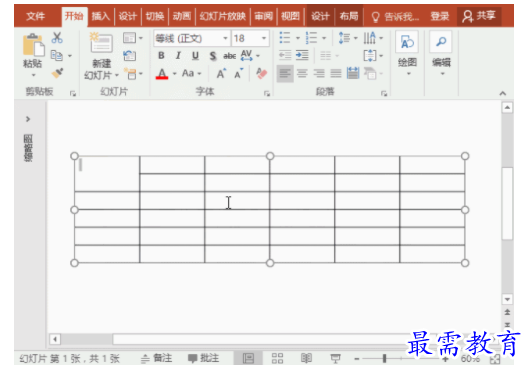Click the Copy icon
This screenshot has height=375, width=529.
coord(57,55)
